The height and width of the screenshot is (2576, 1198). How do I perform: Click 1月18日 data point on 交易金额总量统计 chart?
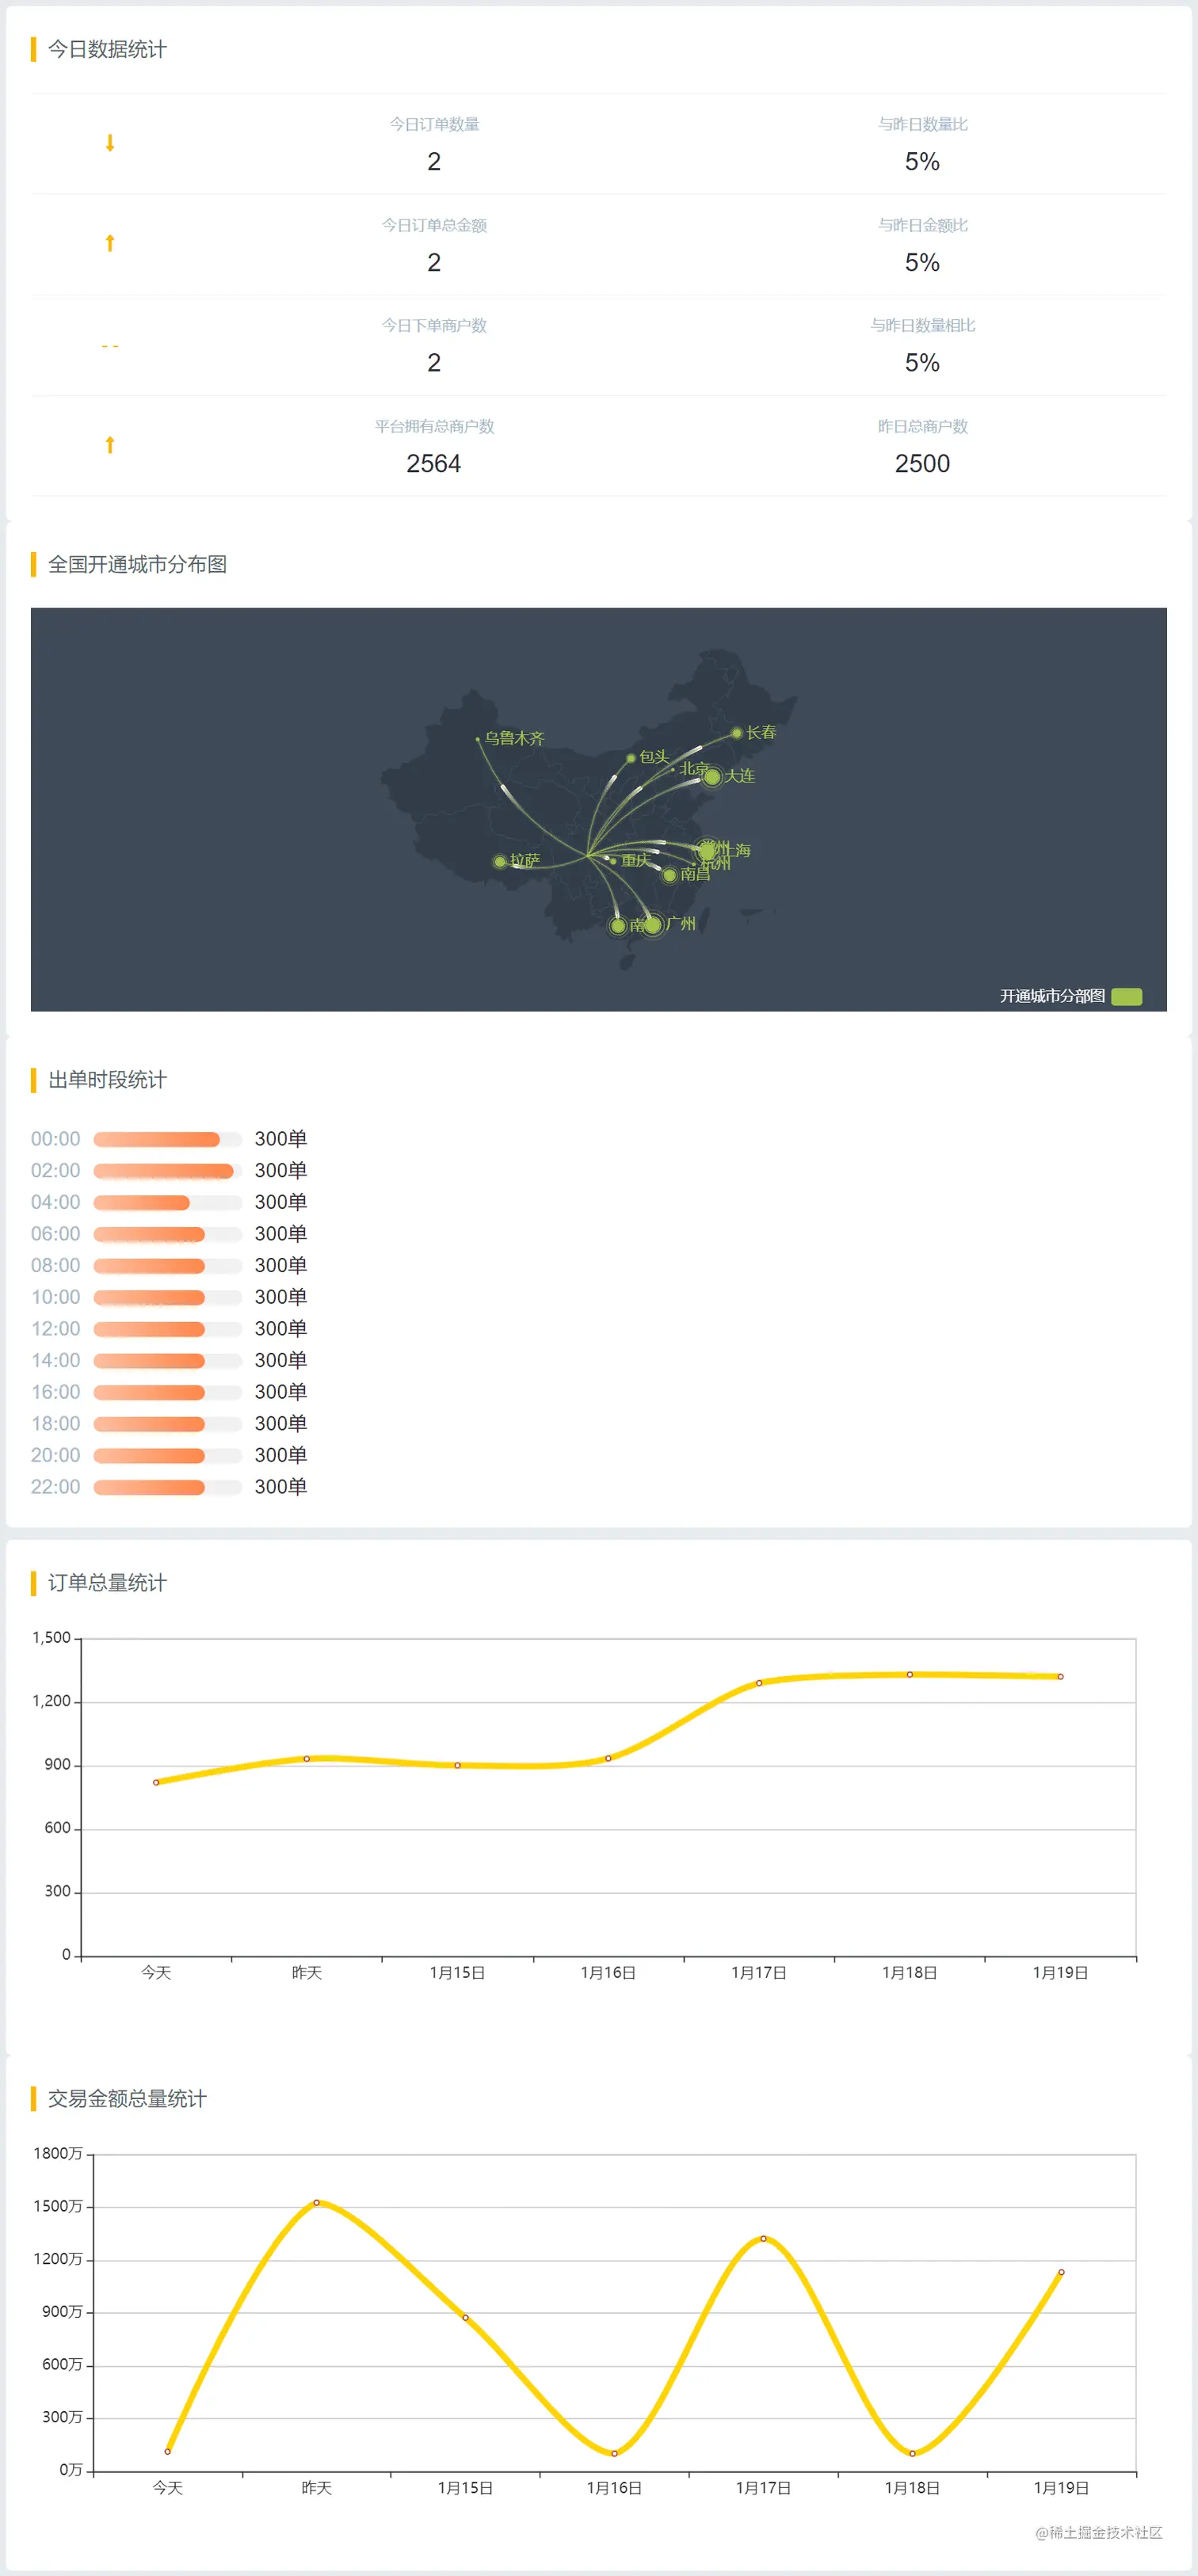pos(912,2453)
